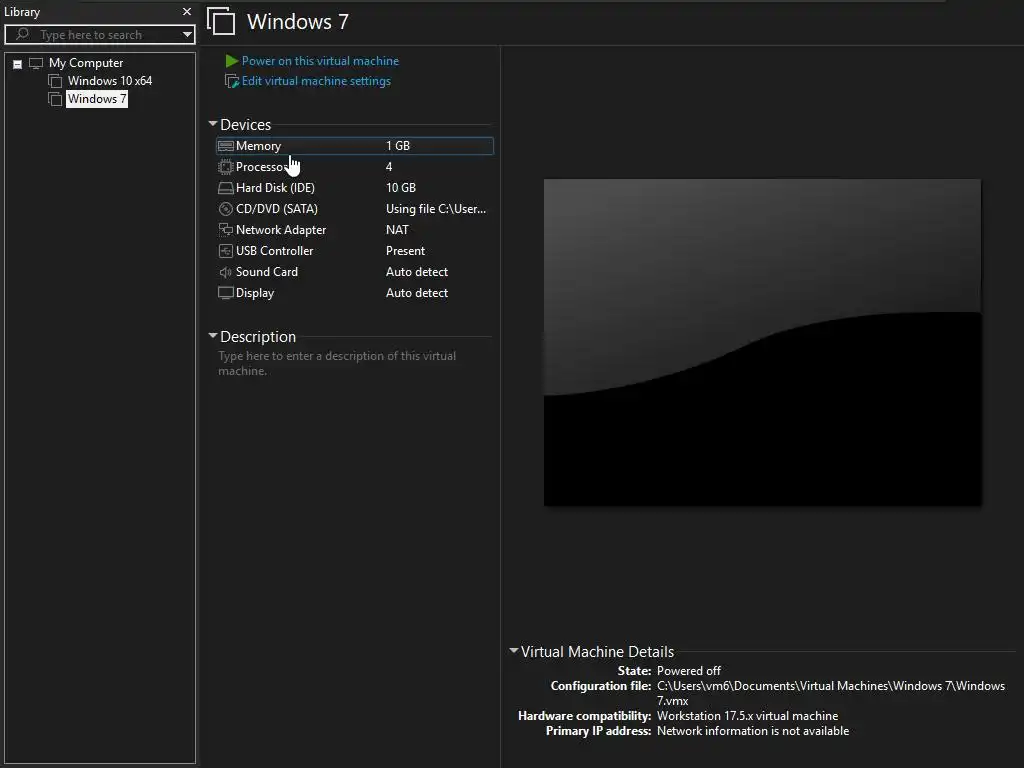
Task: Click the Sound Card speaker icon
Action: coord(226,272)
